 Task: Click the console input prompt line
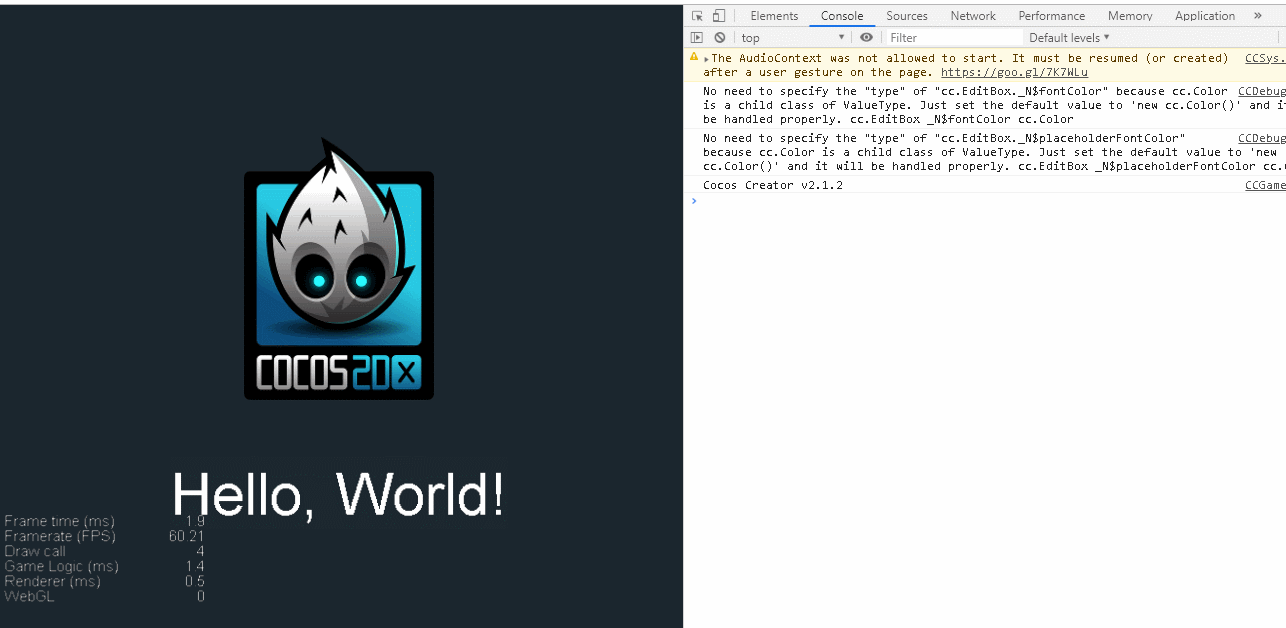click(985, 200)
